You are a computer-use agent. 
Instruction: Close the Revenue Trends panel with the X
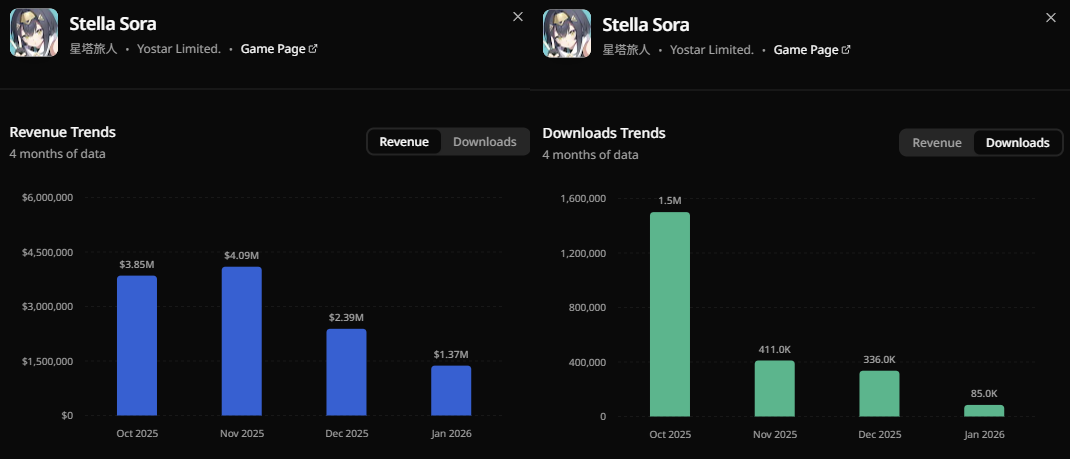coord(517,17)
